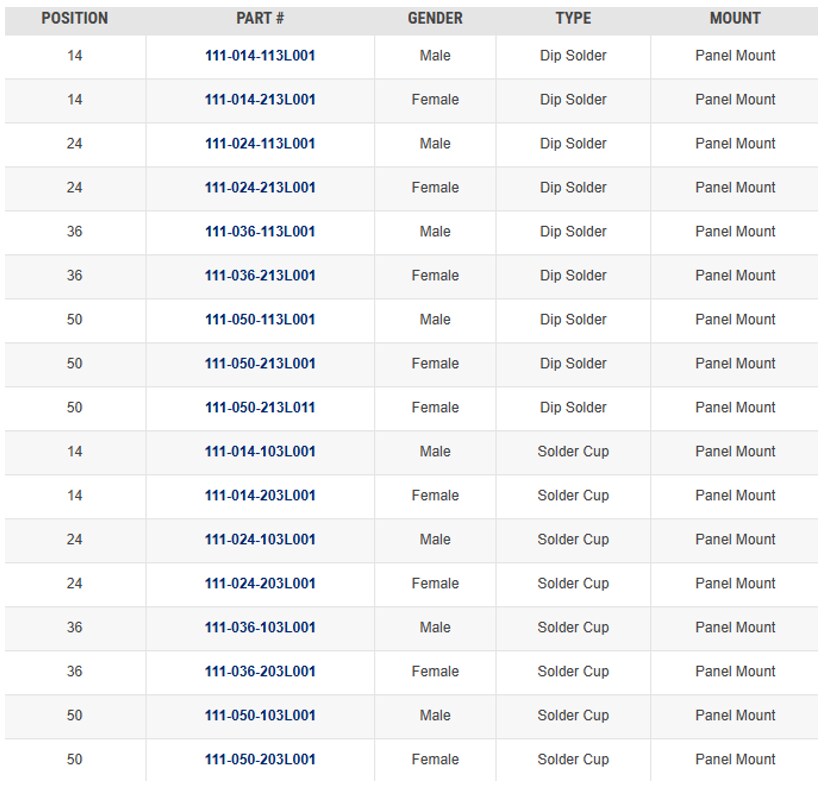Click the MOUNT column header
Image resolution: width=829 pixels, height=792 pixels.
pos(735,19)
